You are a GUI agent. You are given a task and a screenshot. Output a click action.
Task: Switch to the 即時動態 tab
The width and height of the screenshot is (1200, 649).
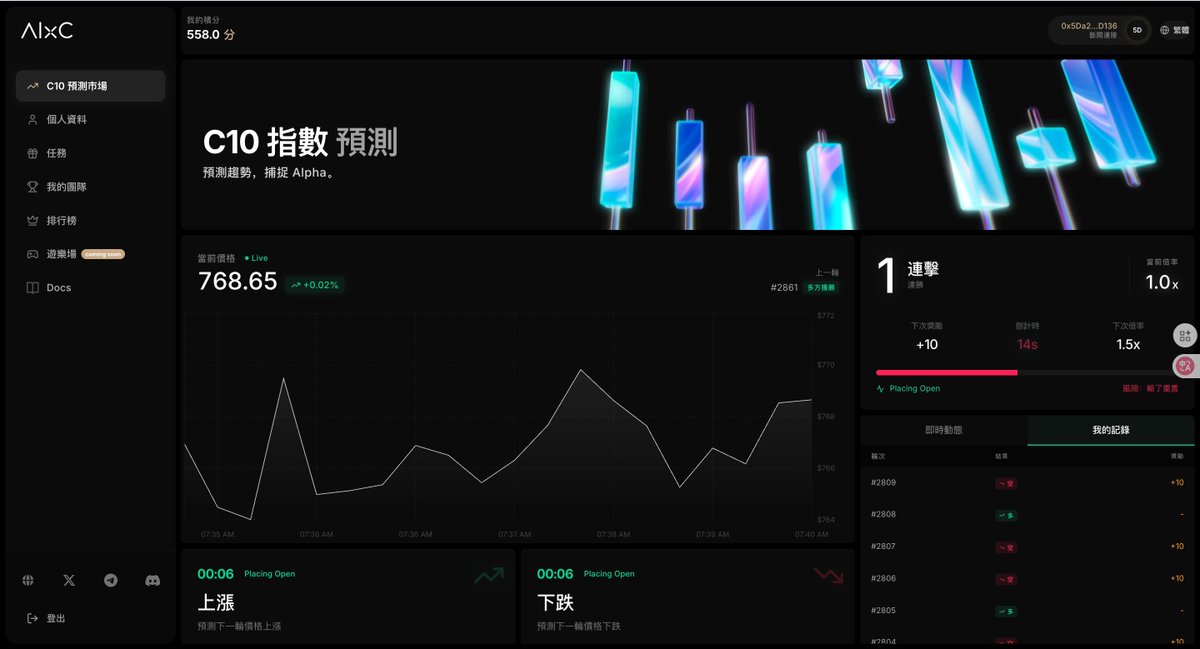click(x=944, y=430)
